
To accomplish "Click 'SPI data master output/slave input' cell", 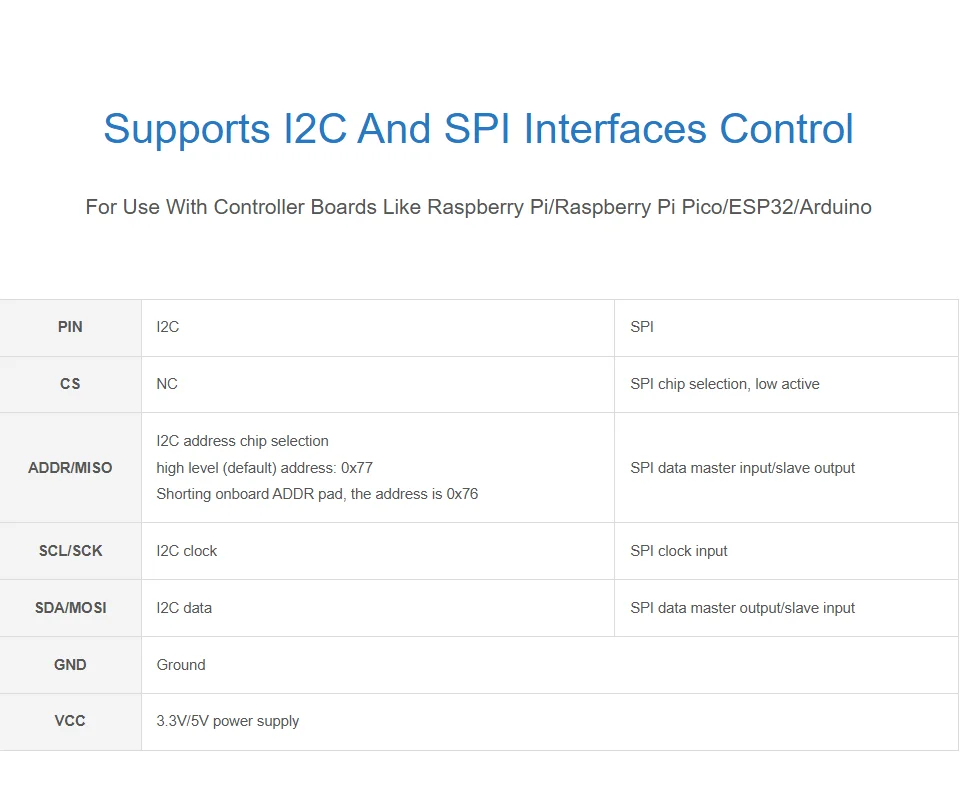I will pos(787,608).
